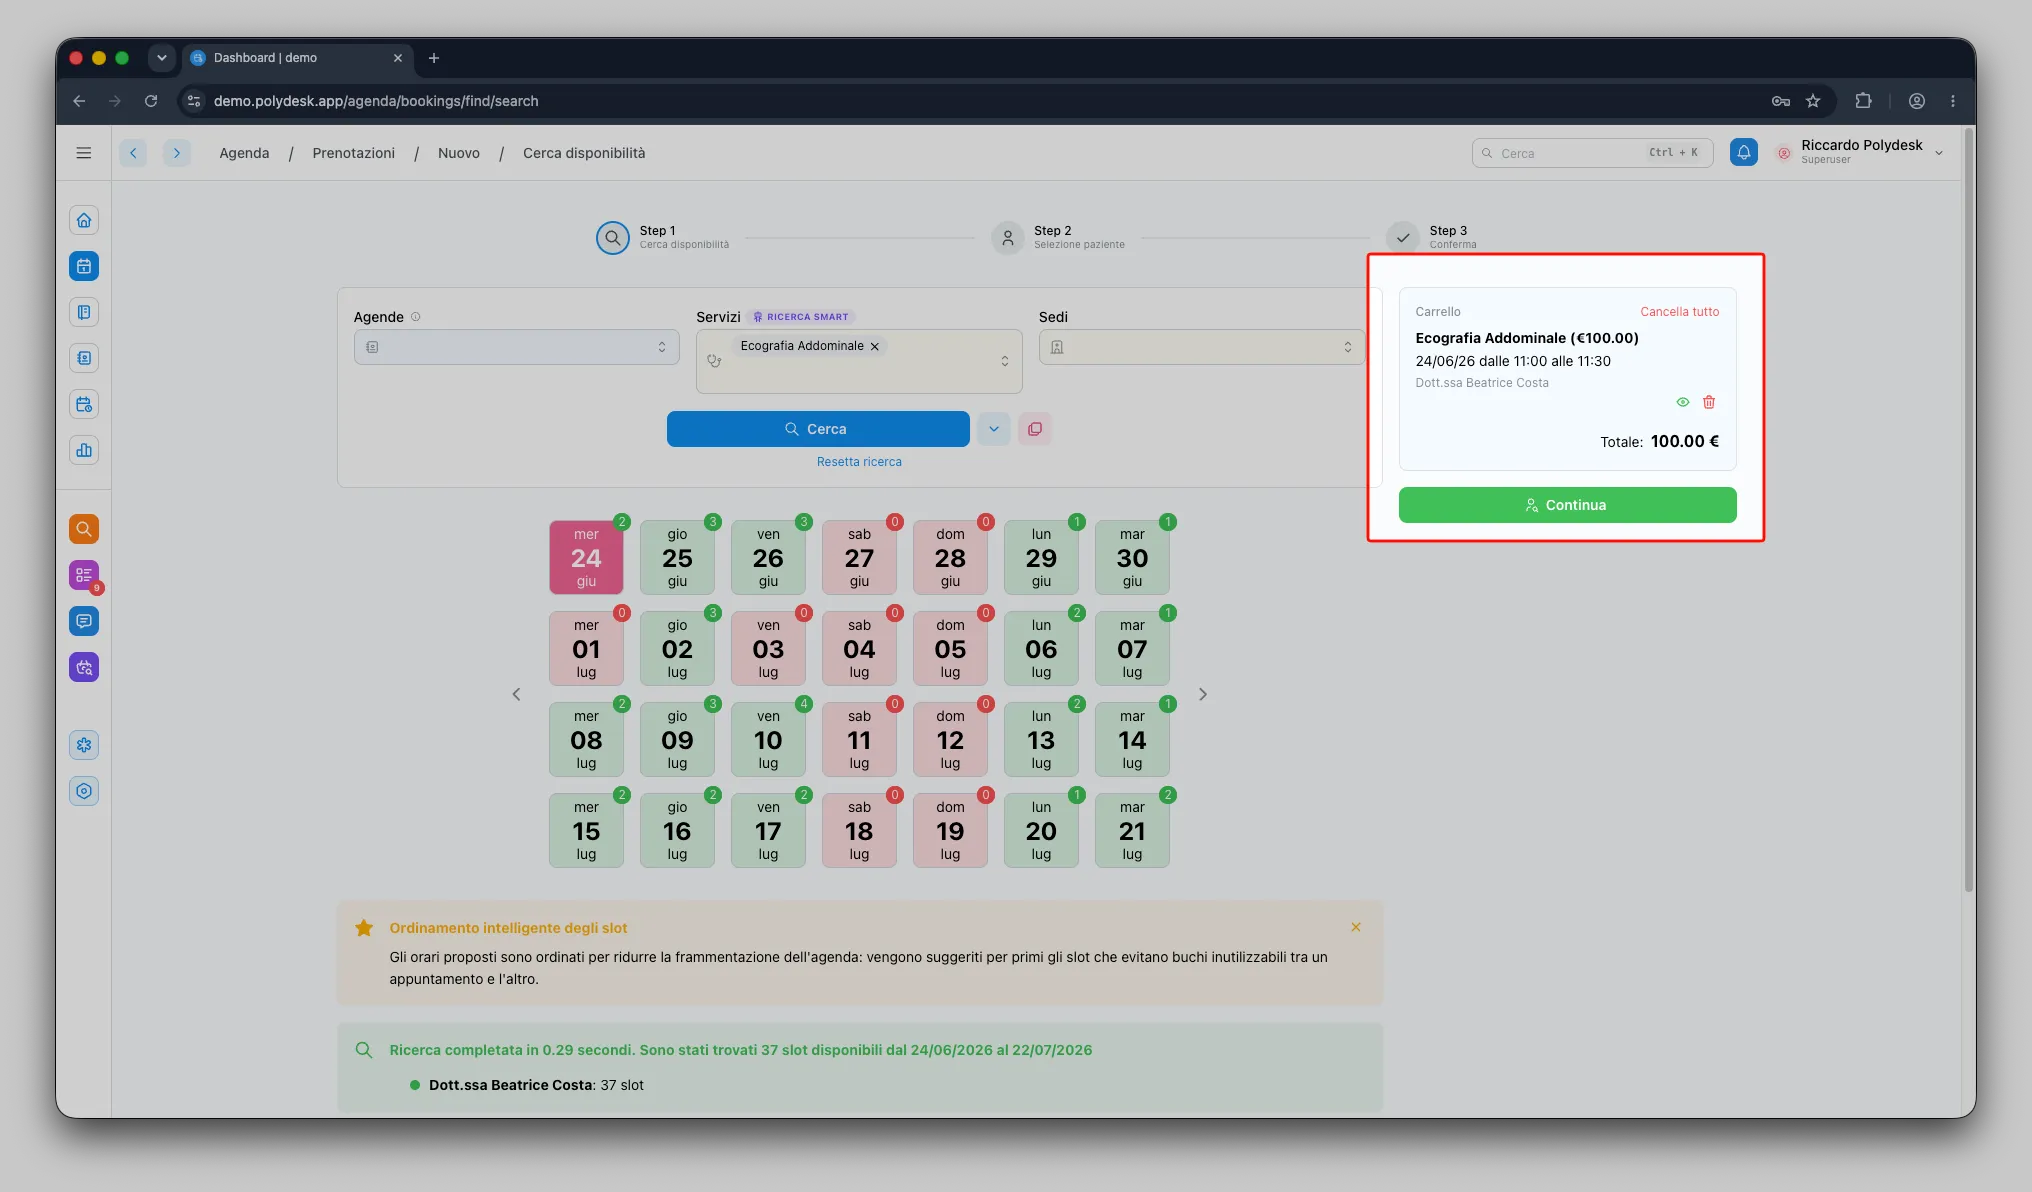Click the Prenotazioni breadcrumb
This screenshot has width=2032, height=1192.
(353, 153)
